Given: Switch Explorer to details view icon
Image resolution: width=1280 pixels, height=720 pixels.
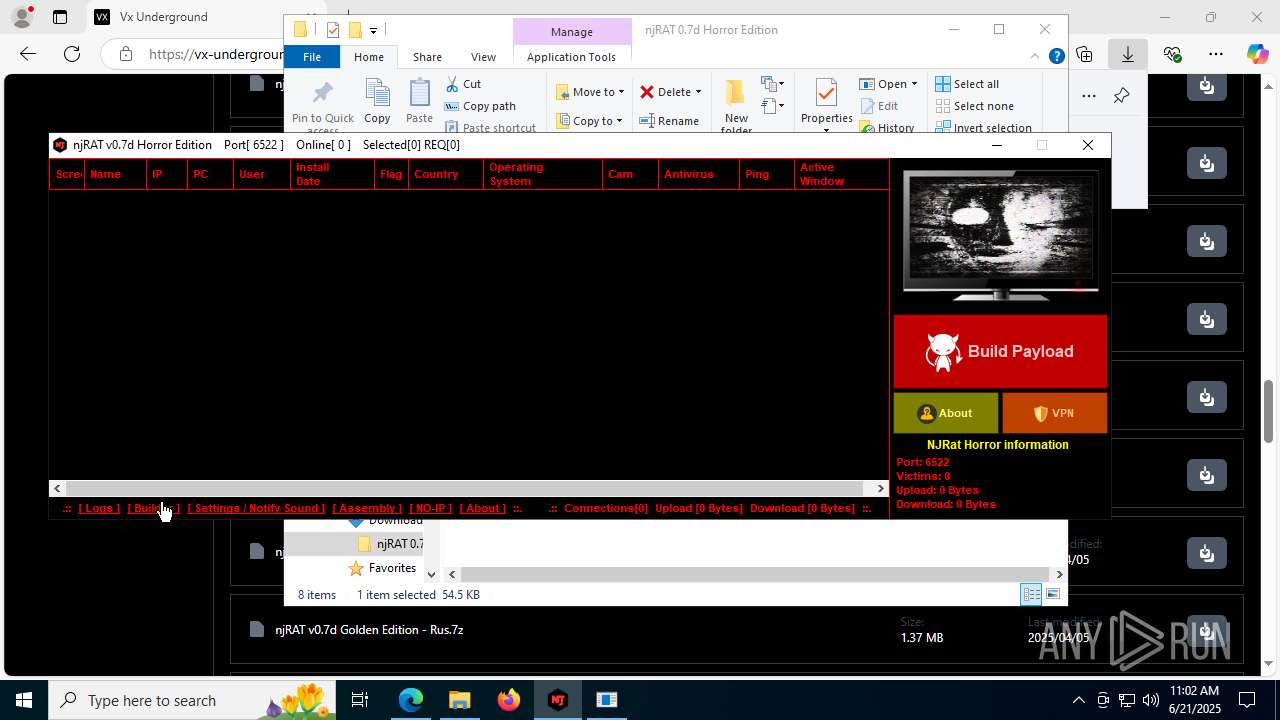Looking at the screenshot, I should pos(1031,594).
